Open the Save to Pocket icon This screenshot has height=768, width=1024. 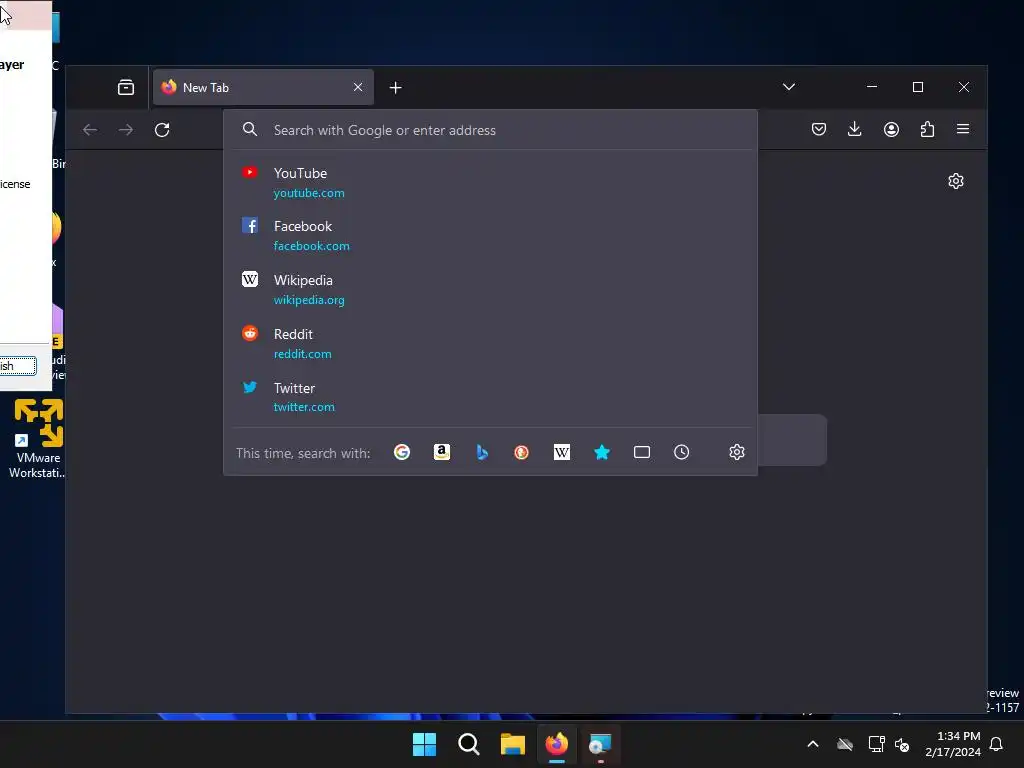pyautogui.click(x=819, y=129)
